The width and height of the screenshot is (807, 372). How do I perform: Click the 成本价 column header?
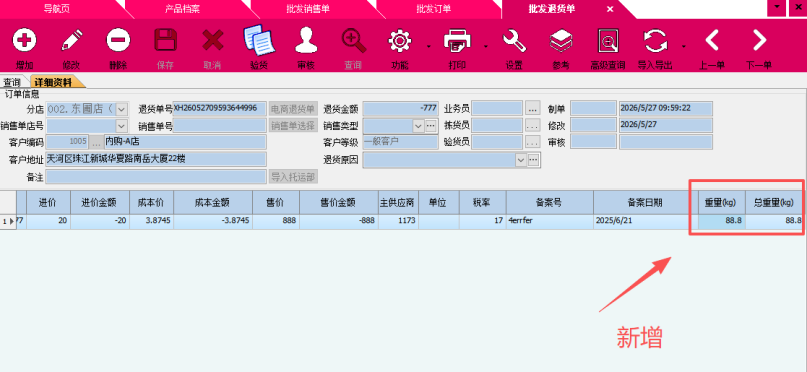(x=151, y=203)
